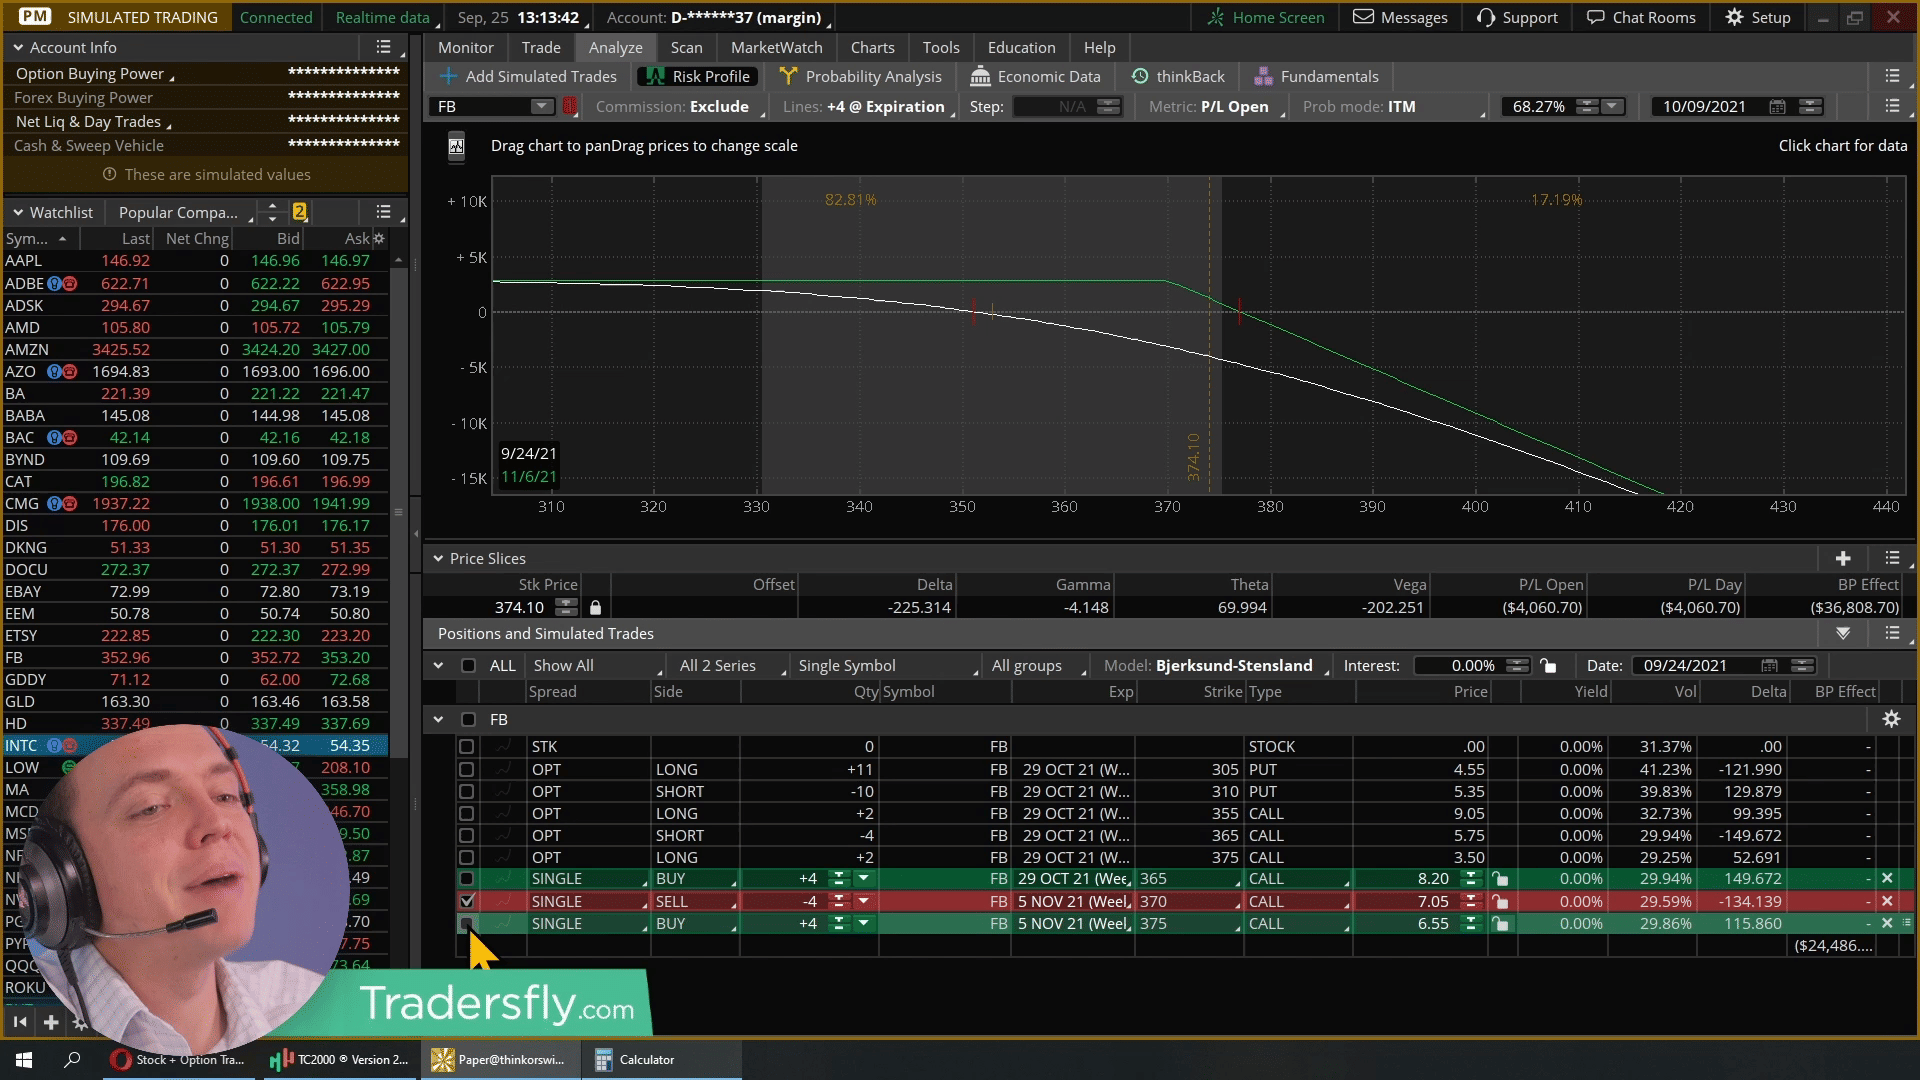Check the STK FB stock row checkbox
This screenshot has width=1920, height=1080.
pyautogui.click(x=466, y=746)
